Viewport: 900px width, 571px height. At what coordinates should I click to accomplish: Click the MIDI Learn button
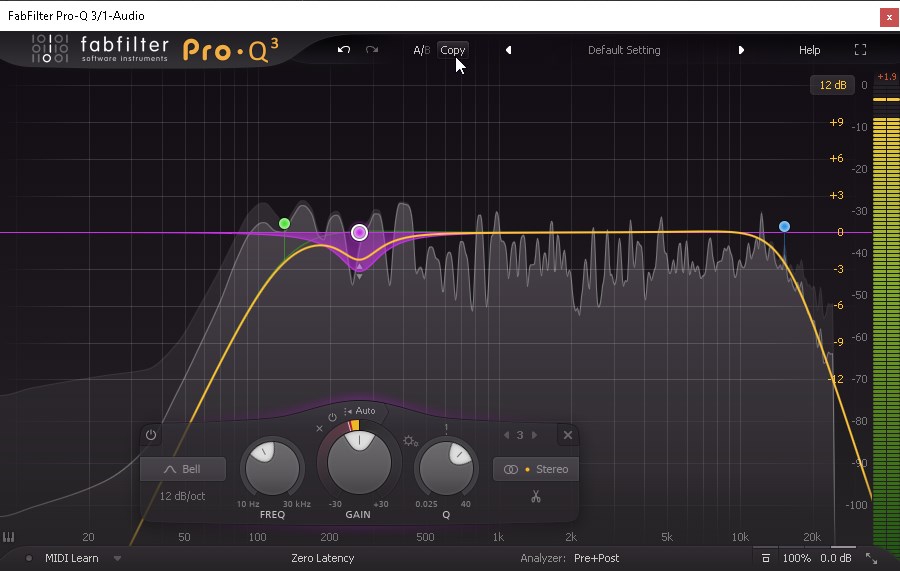[x=72, y=558]
